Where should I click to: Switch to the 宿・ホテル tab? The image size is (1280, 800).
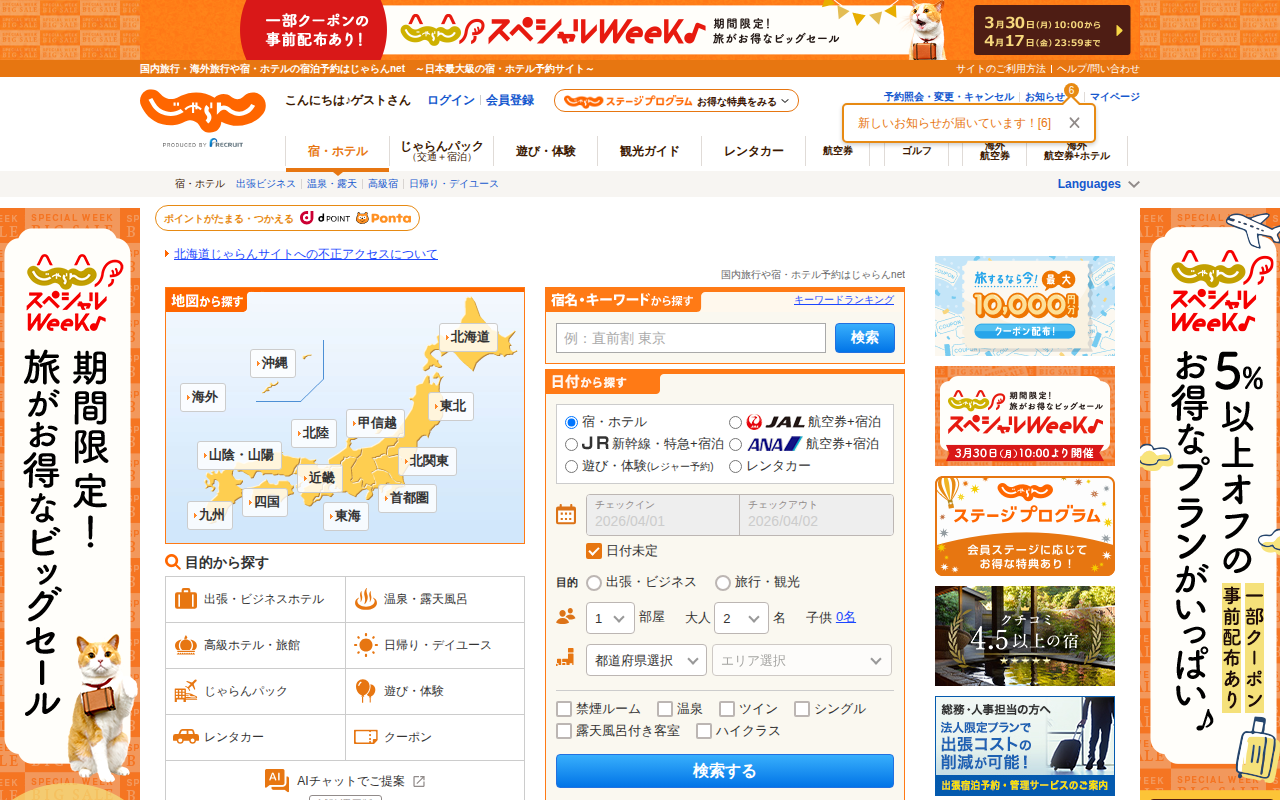point(337,151)
